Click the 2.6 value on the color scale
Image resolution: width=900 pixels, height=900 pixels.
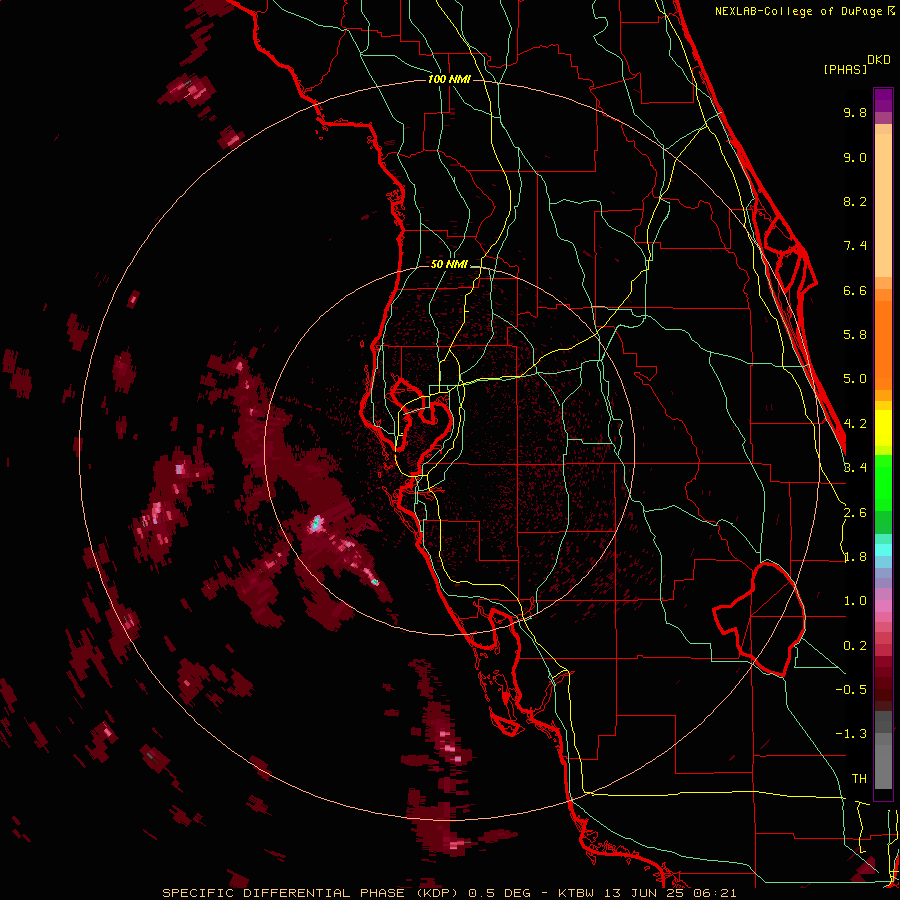(x=855, y=513)
